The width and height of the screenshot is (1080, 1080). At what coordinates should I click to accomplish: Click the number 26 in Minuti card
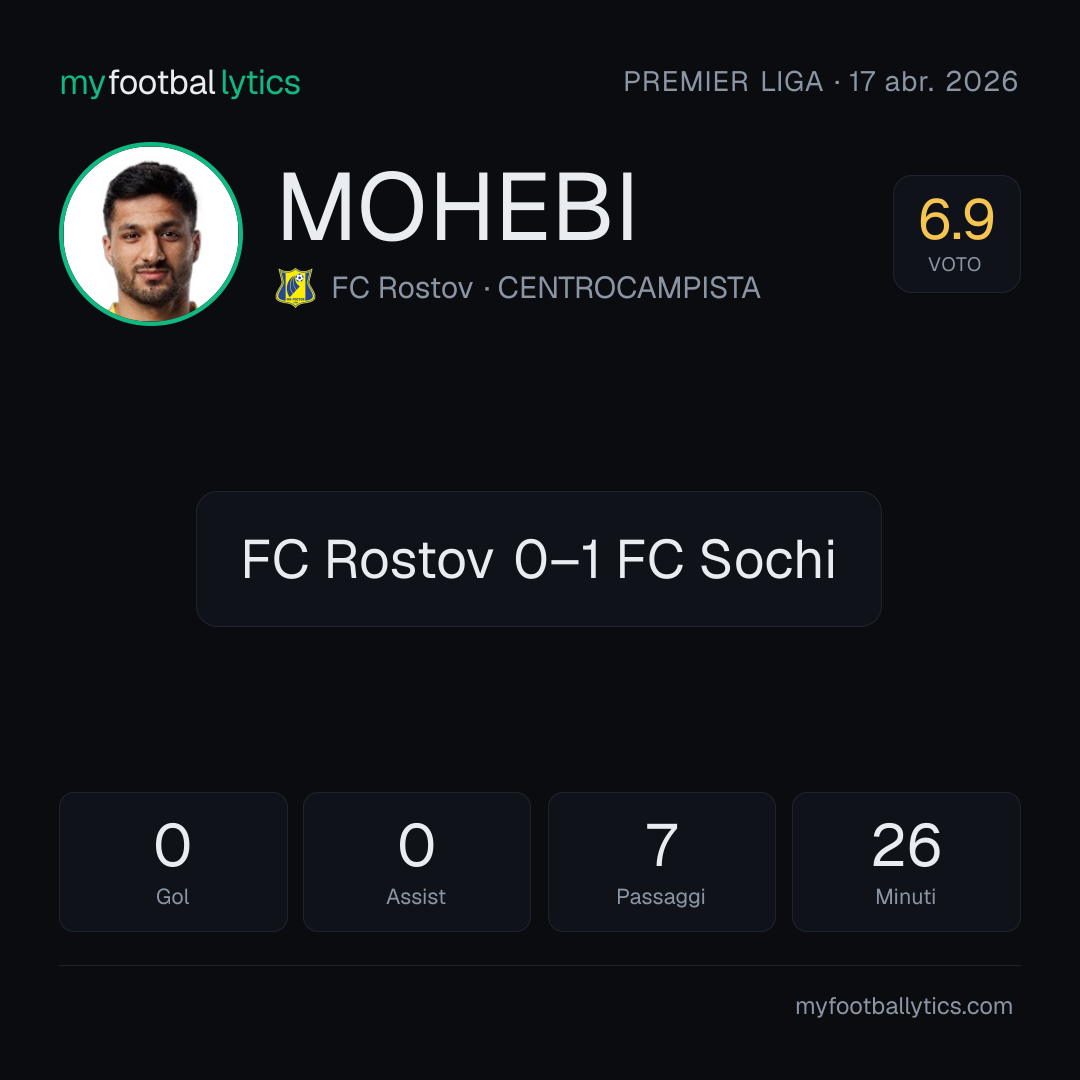(906, 845)
